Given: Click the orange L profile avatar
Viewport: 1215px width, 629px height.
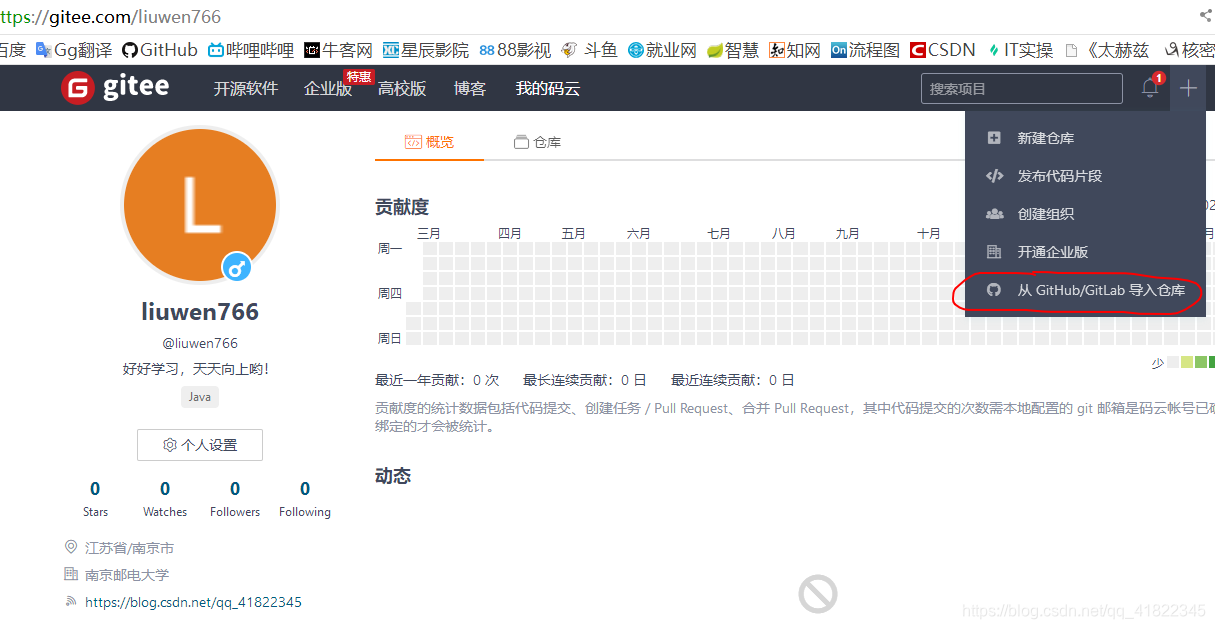Looking at the screenshot, I should 200,205.
